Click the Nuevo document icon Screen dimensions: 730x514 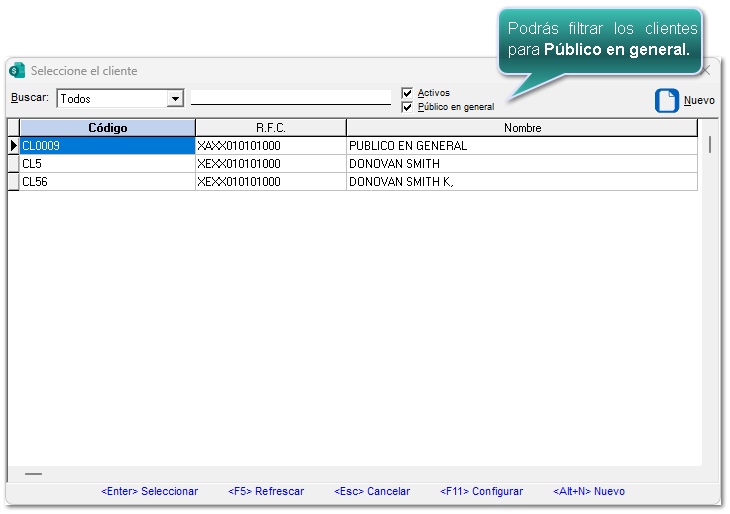[x=667, y=101]
